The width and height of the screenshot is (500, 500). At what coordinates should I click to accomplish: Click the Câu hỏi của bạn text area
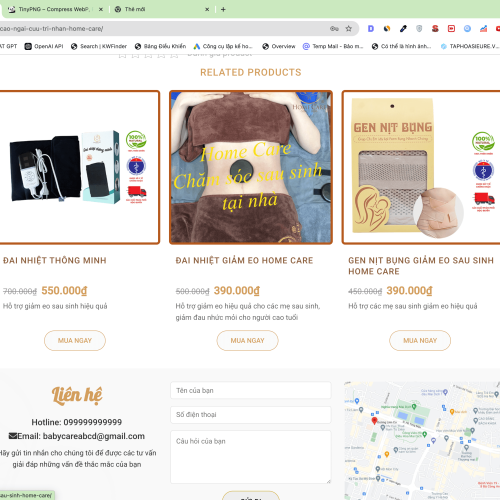click(251, 457)
